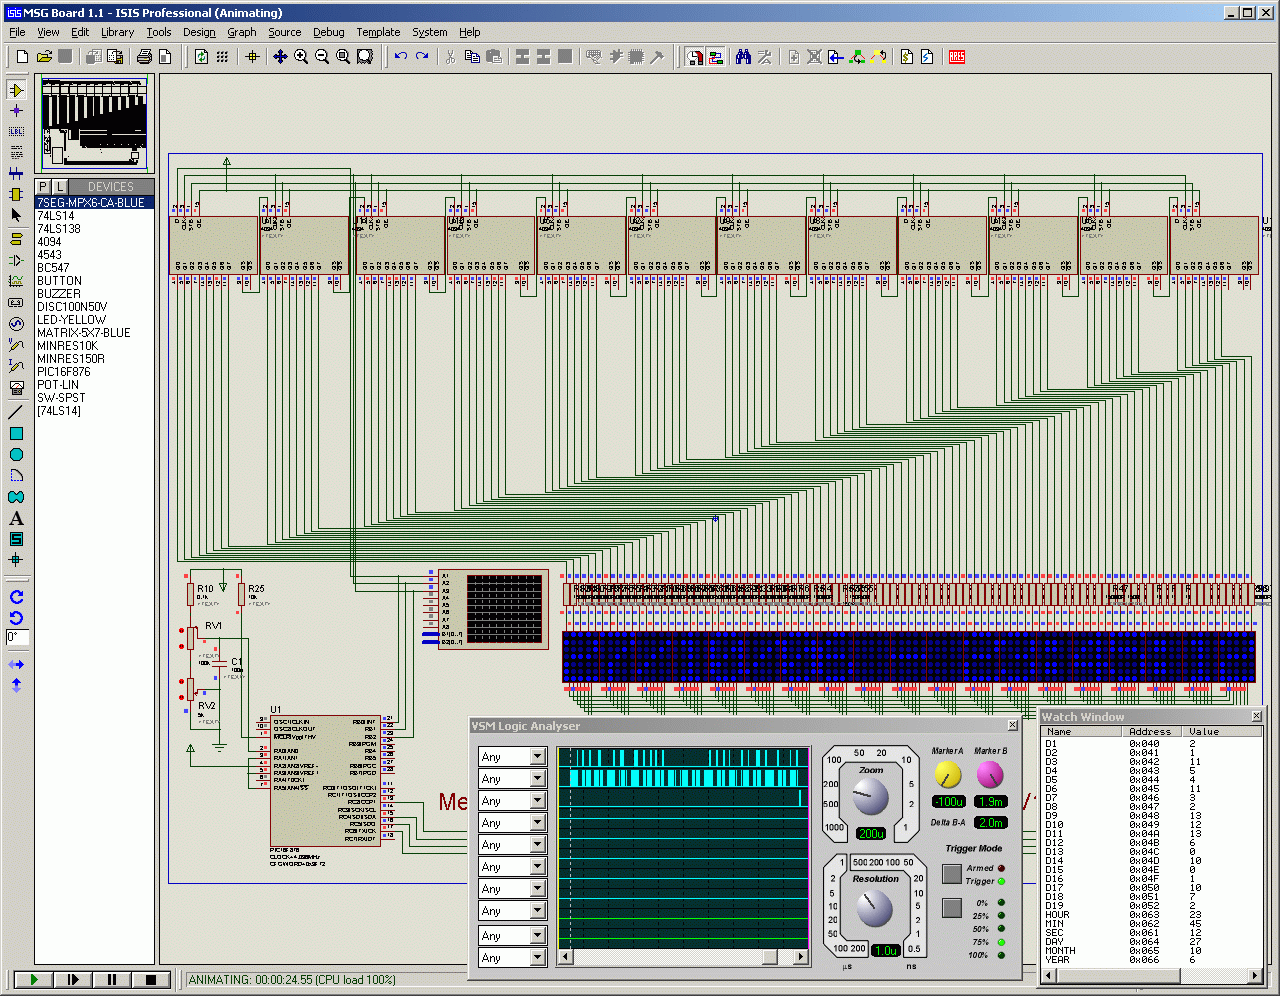Select PIC16F876 in the devices list
1280x996 pixels.
coord(64,372)
